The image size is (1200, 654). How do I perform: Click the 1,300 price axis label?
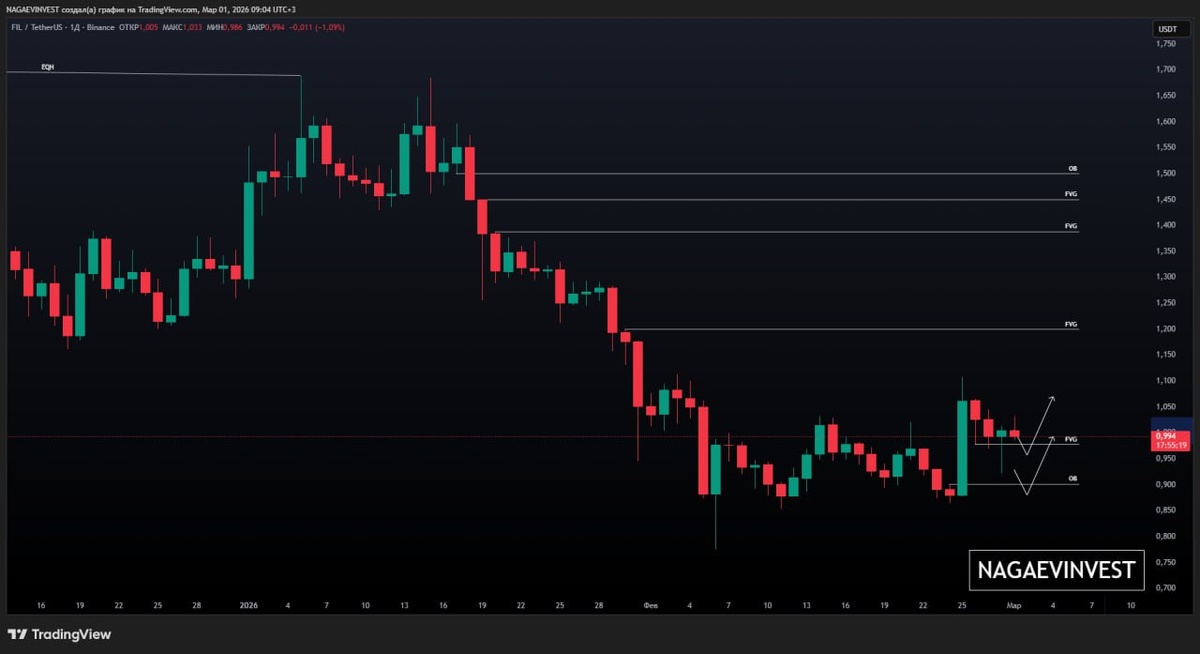point(1166,277)
